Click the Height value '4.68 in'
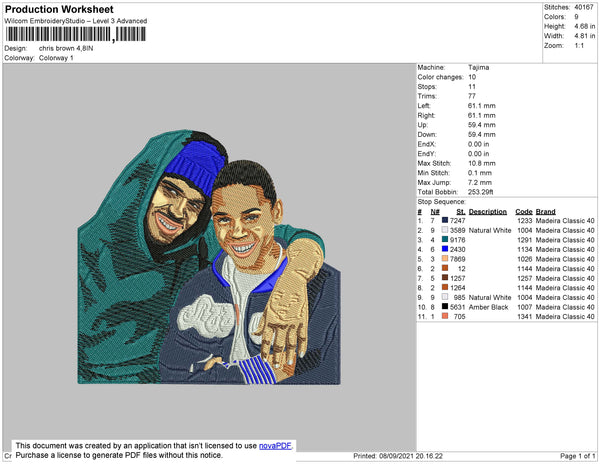The image size is (600, 464). pos(585,26)
